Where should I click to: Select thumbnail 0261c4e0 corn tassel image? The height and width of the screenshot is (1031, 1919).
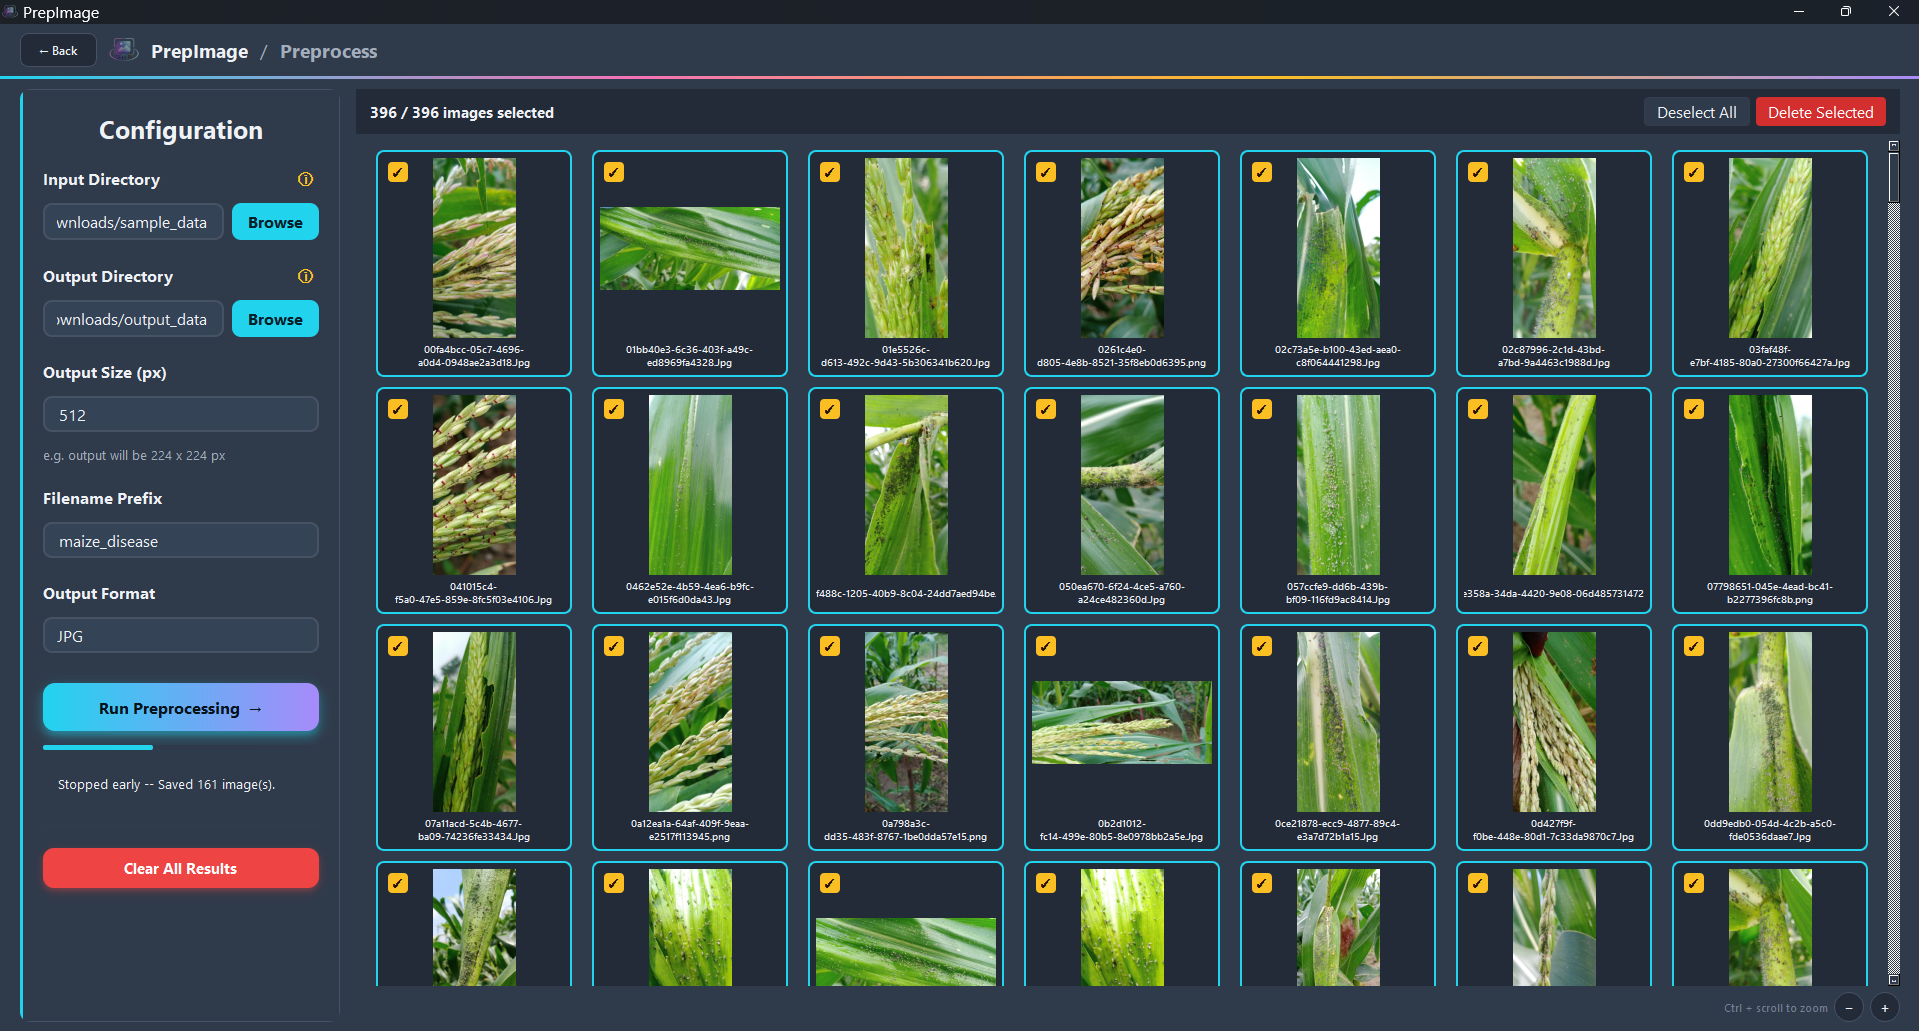[x=1122, y=248]
